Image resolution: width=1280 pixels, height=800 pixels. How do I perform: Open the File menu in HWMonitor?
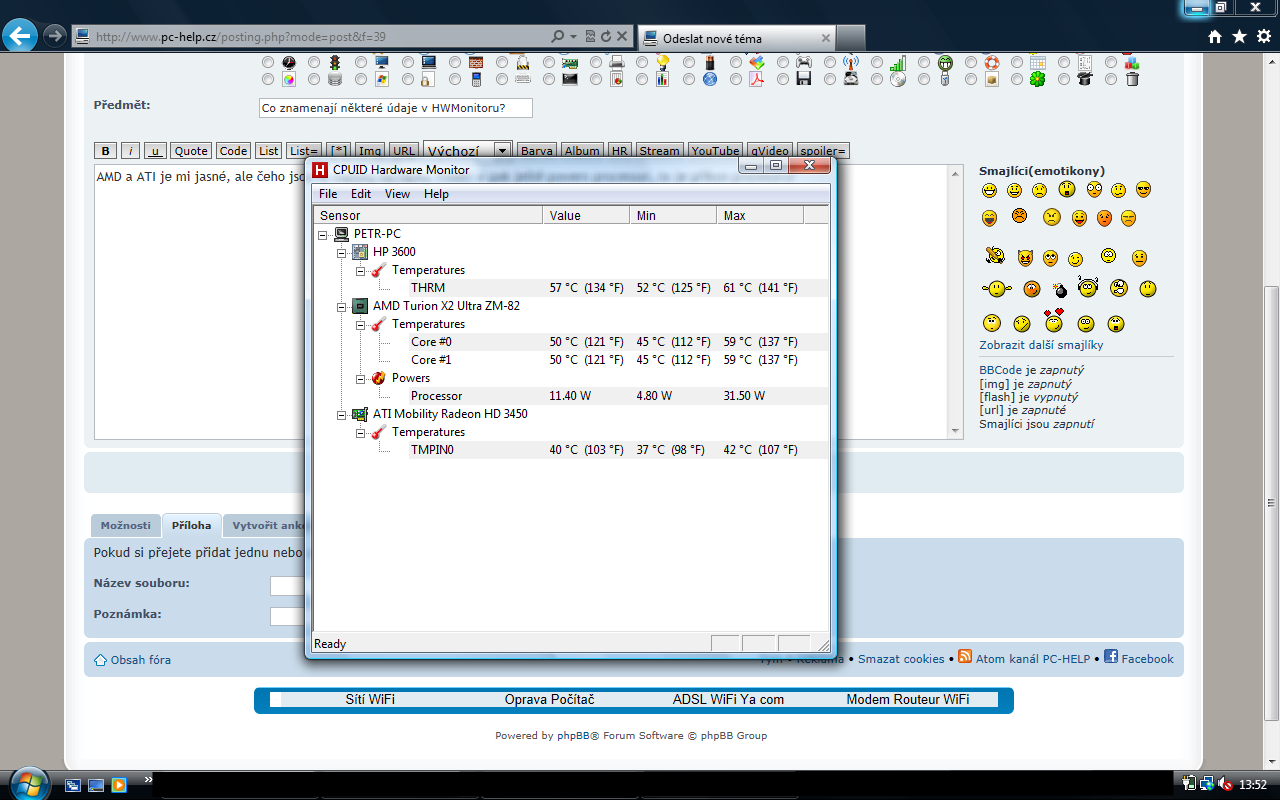tap(327, 194)
